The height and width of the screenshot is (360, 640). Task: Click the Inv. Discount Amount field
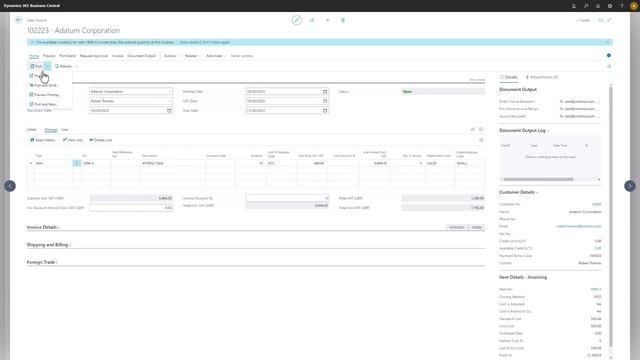pos(131,207)
